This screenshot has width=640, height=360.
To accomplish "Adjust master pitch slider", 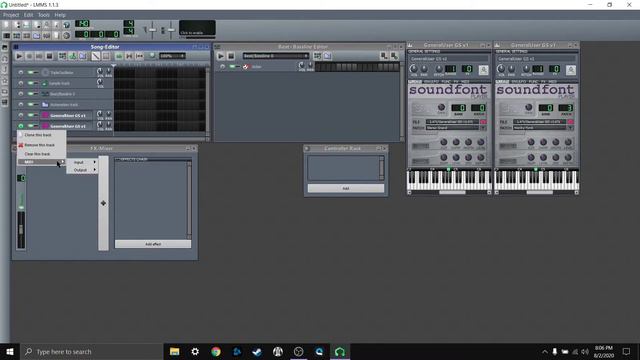I will pyautogui.click(x=171, y=30).
